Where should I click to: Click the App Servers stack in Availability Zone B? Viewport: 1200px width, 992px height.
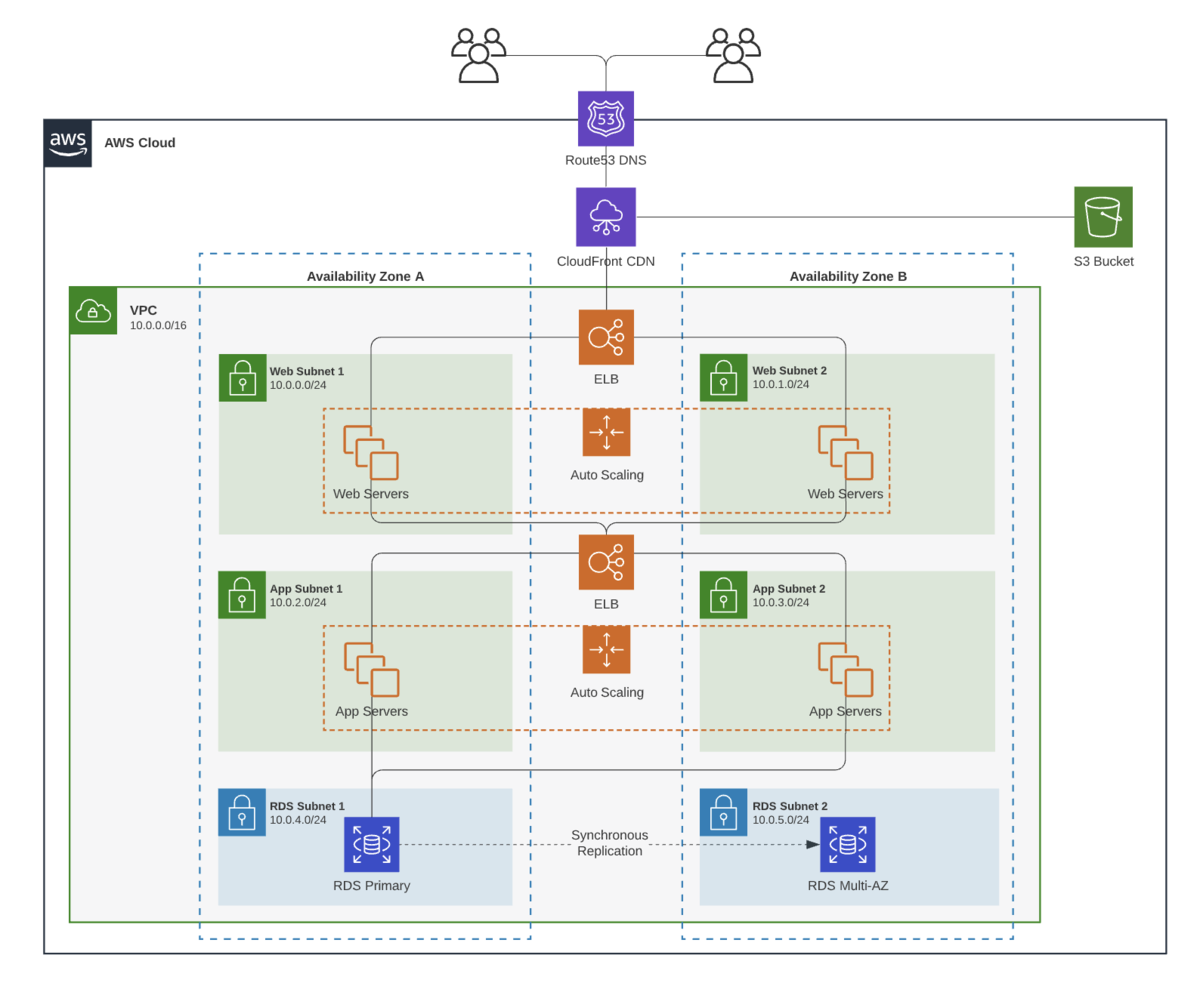[847, 670]
